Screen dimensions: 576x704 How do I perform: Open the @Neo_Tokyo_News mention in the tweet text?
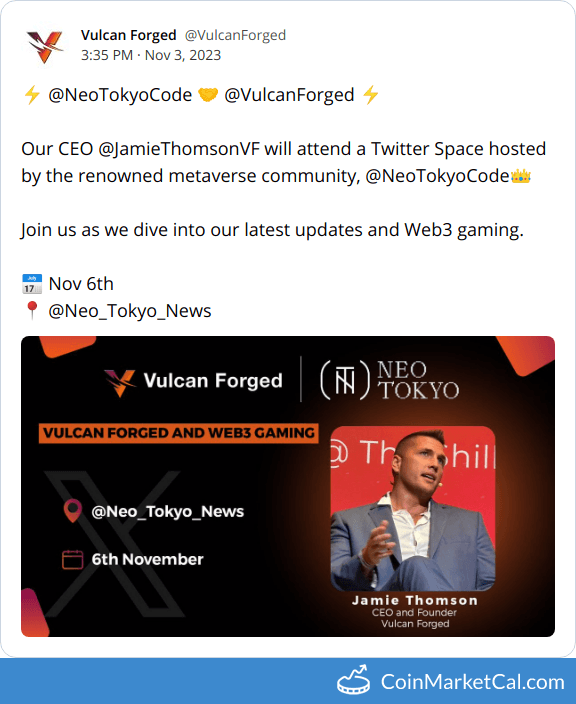coord(130,311)
